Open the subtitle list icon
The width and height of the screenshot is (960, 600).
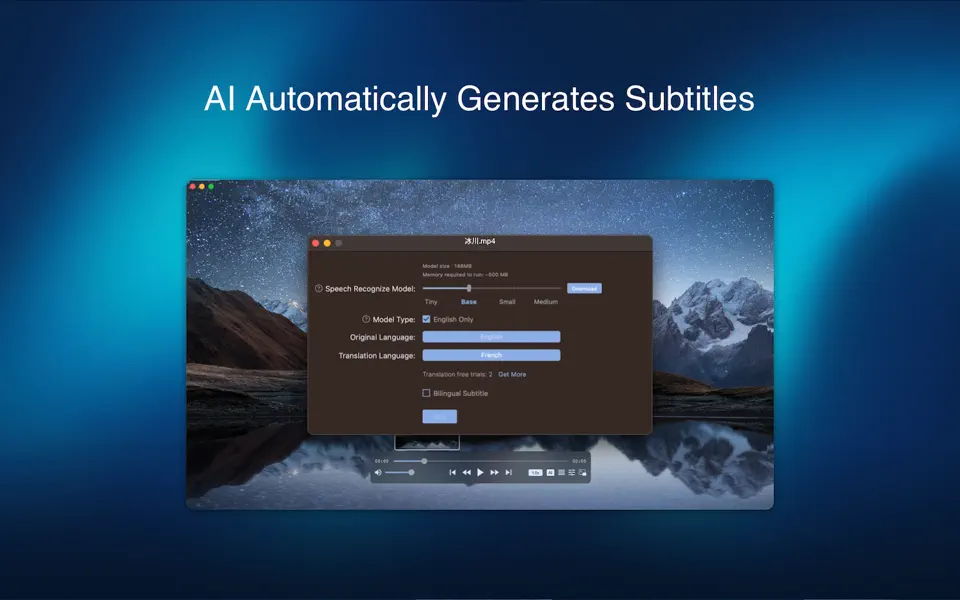pyautogui.click(x=562, y=471)
